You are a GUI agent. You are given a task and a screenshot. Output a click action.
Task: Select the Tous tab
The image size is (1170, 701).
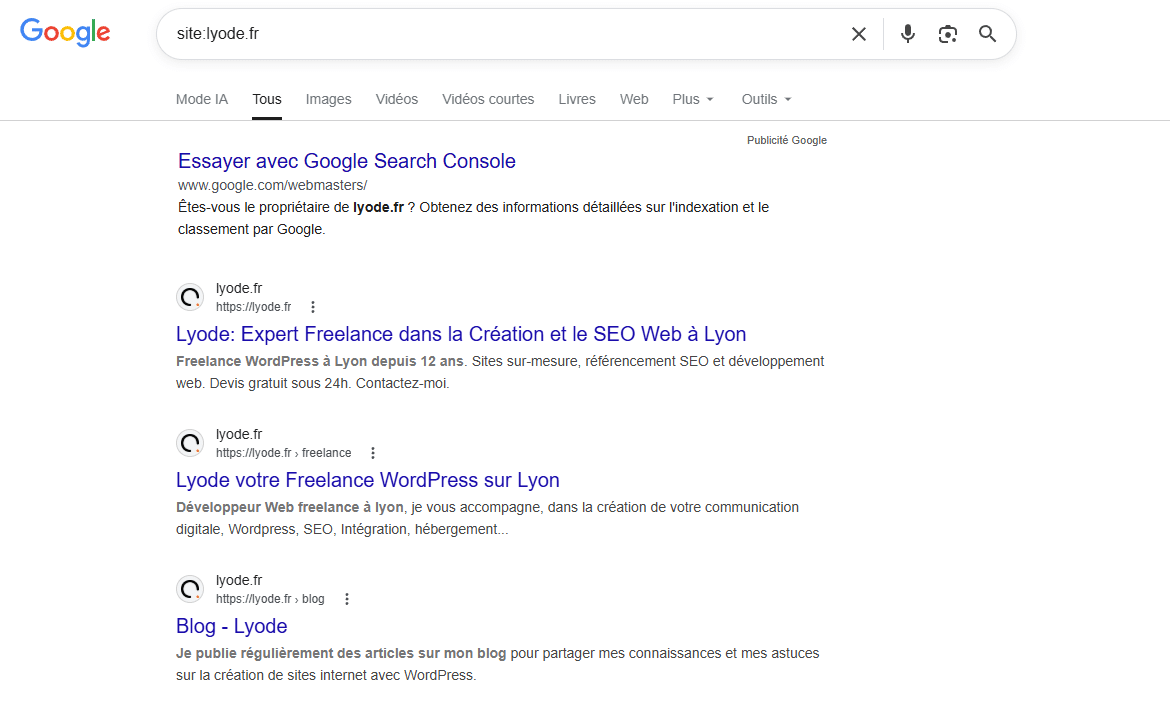tap(266, 99)
